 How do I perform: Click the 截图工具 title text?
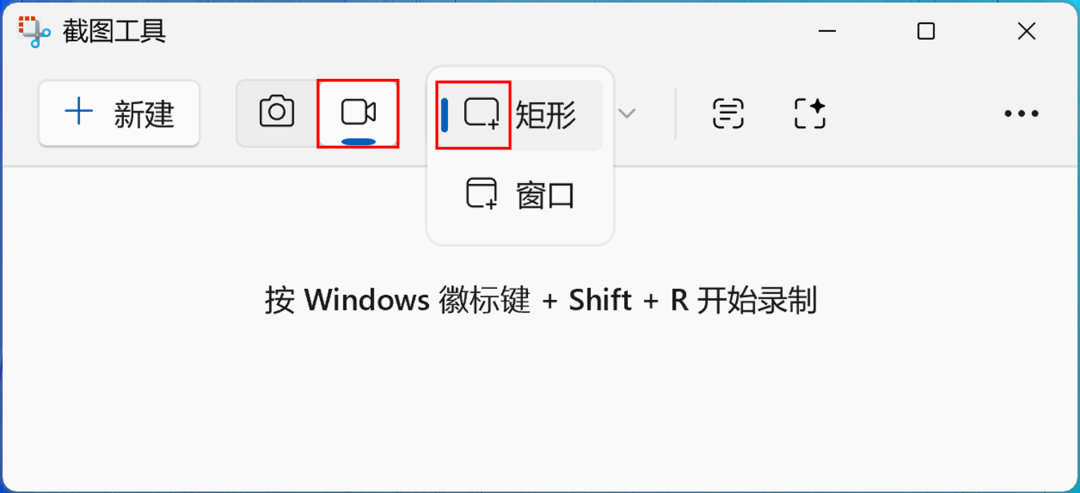(113, 32)
